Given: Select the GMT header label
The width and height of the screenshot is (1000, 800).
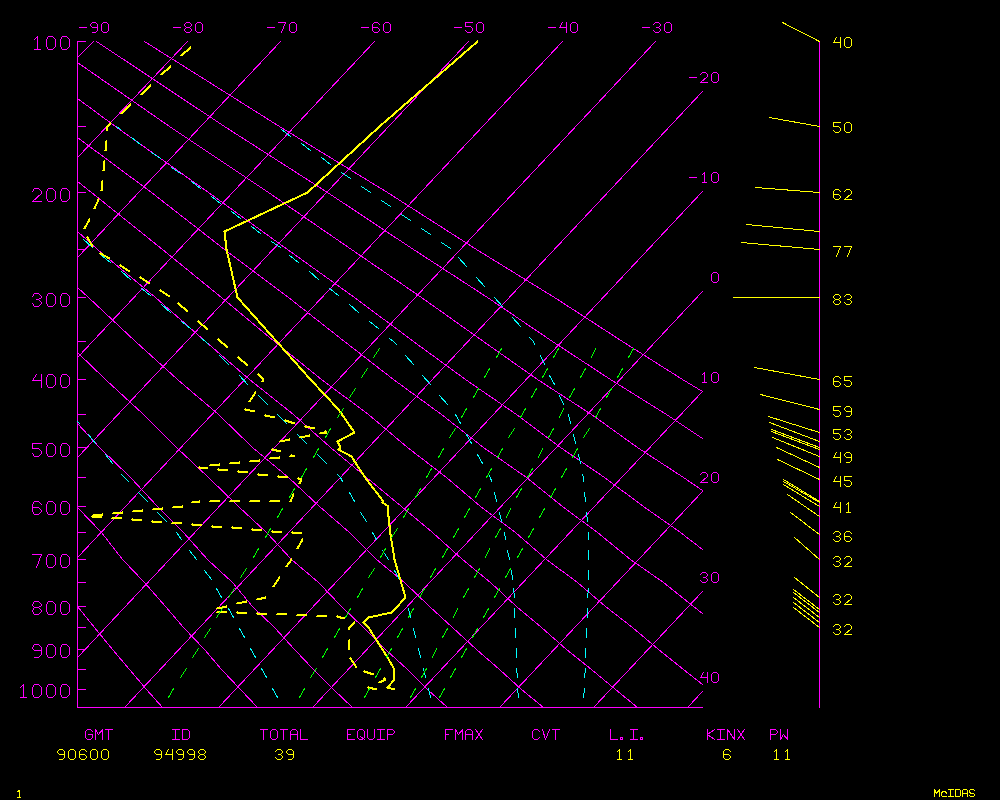Looking at the screenshot, I should click(x=98, y=735).
